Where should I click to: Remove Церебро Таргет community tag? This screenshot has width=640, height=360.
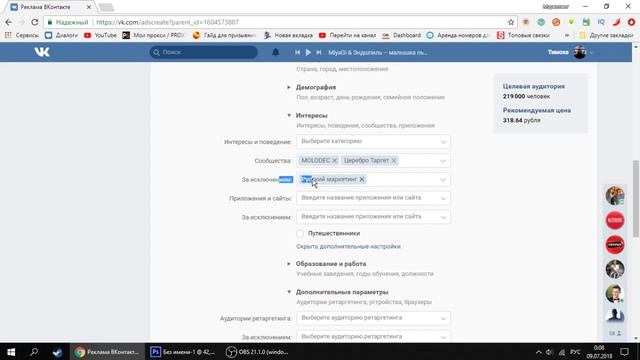pyautogui.click(x=394, y=160)
